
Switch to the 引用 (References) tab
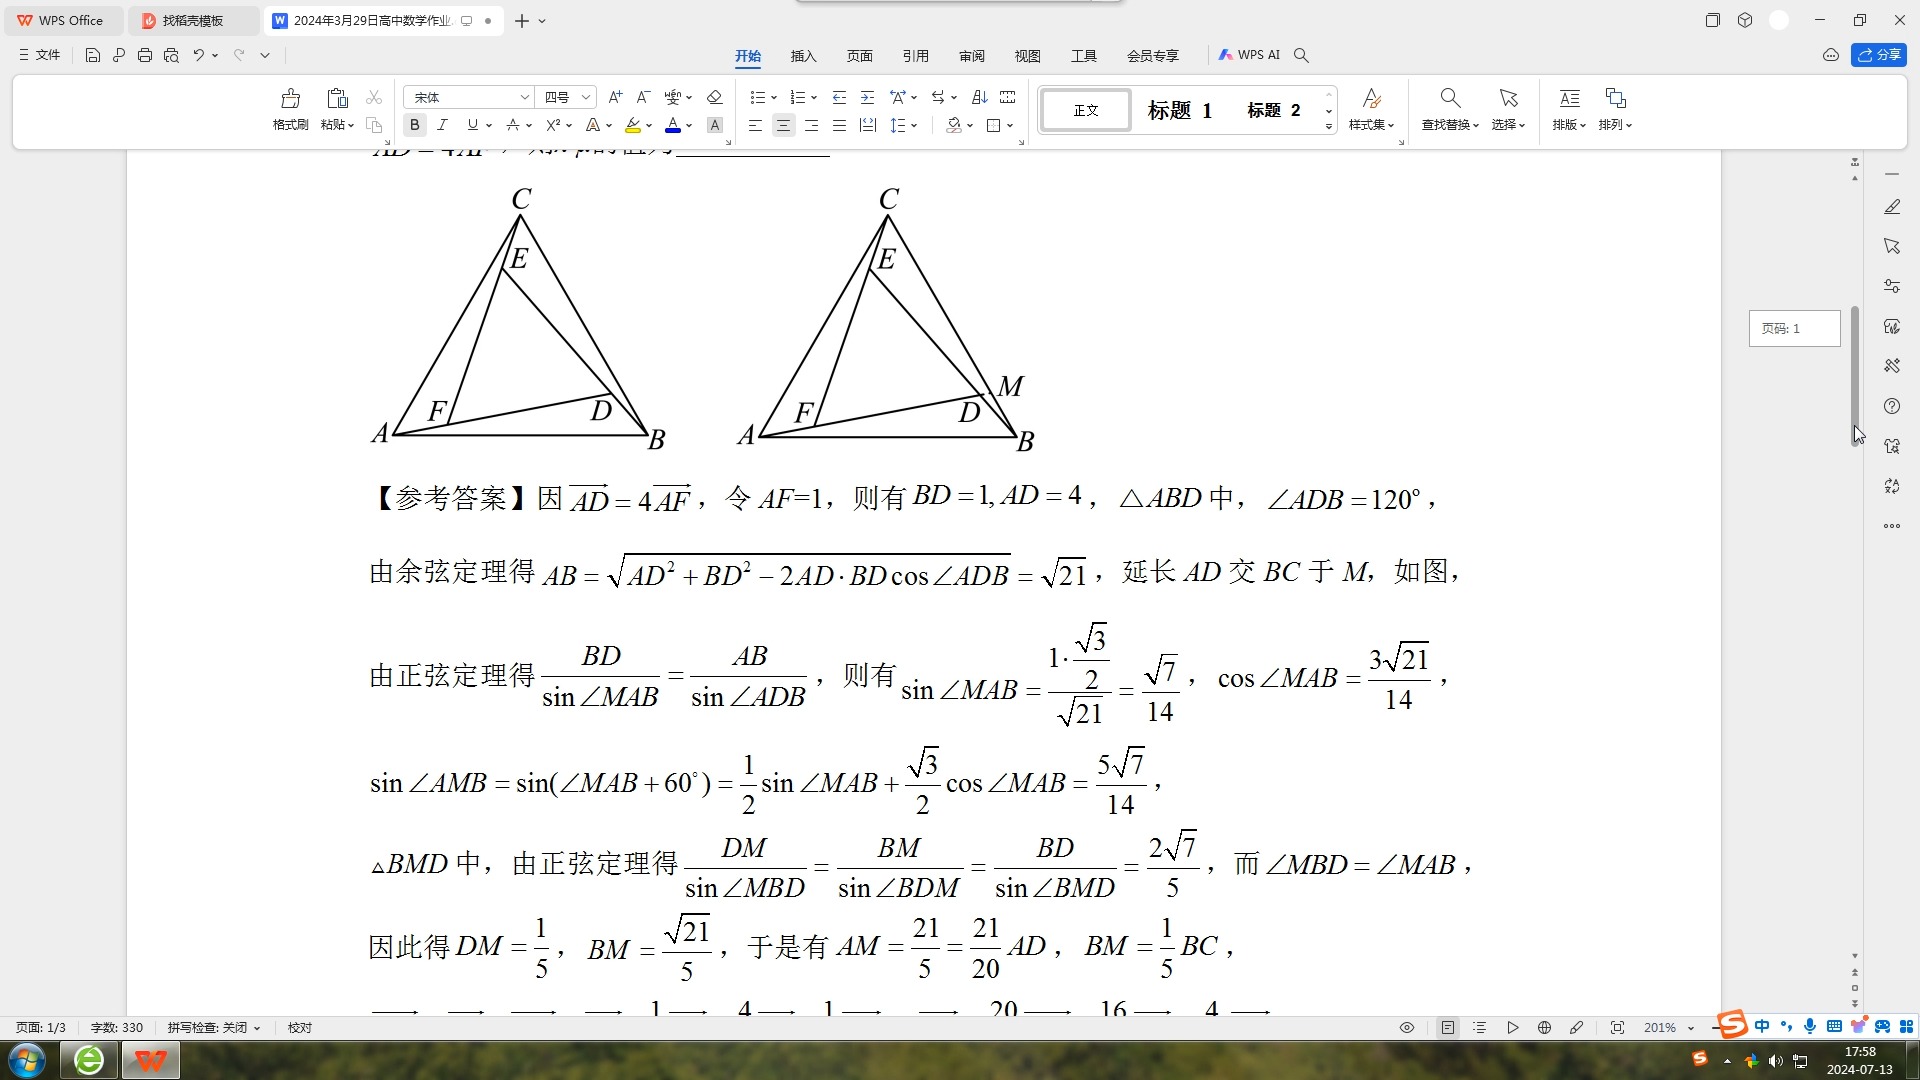(916, 56)
